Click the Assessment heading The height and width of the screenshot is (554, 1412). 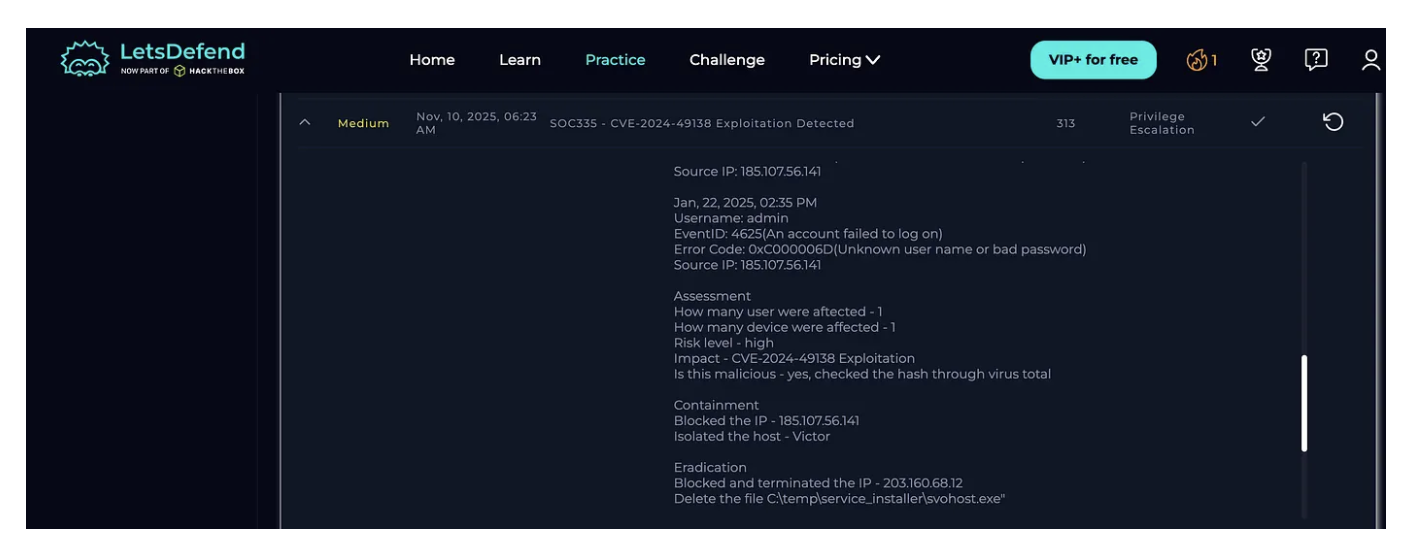tap(712, 296)
